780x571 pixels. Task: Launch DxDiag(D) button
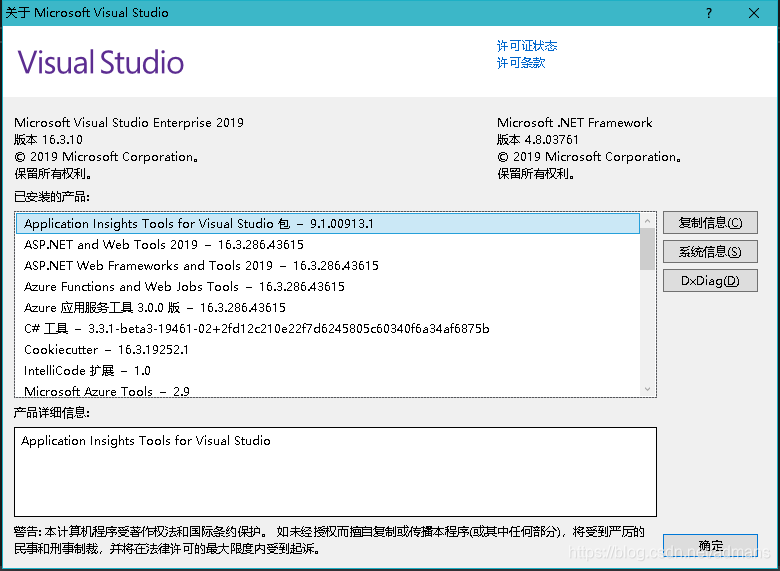[710, 281]
